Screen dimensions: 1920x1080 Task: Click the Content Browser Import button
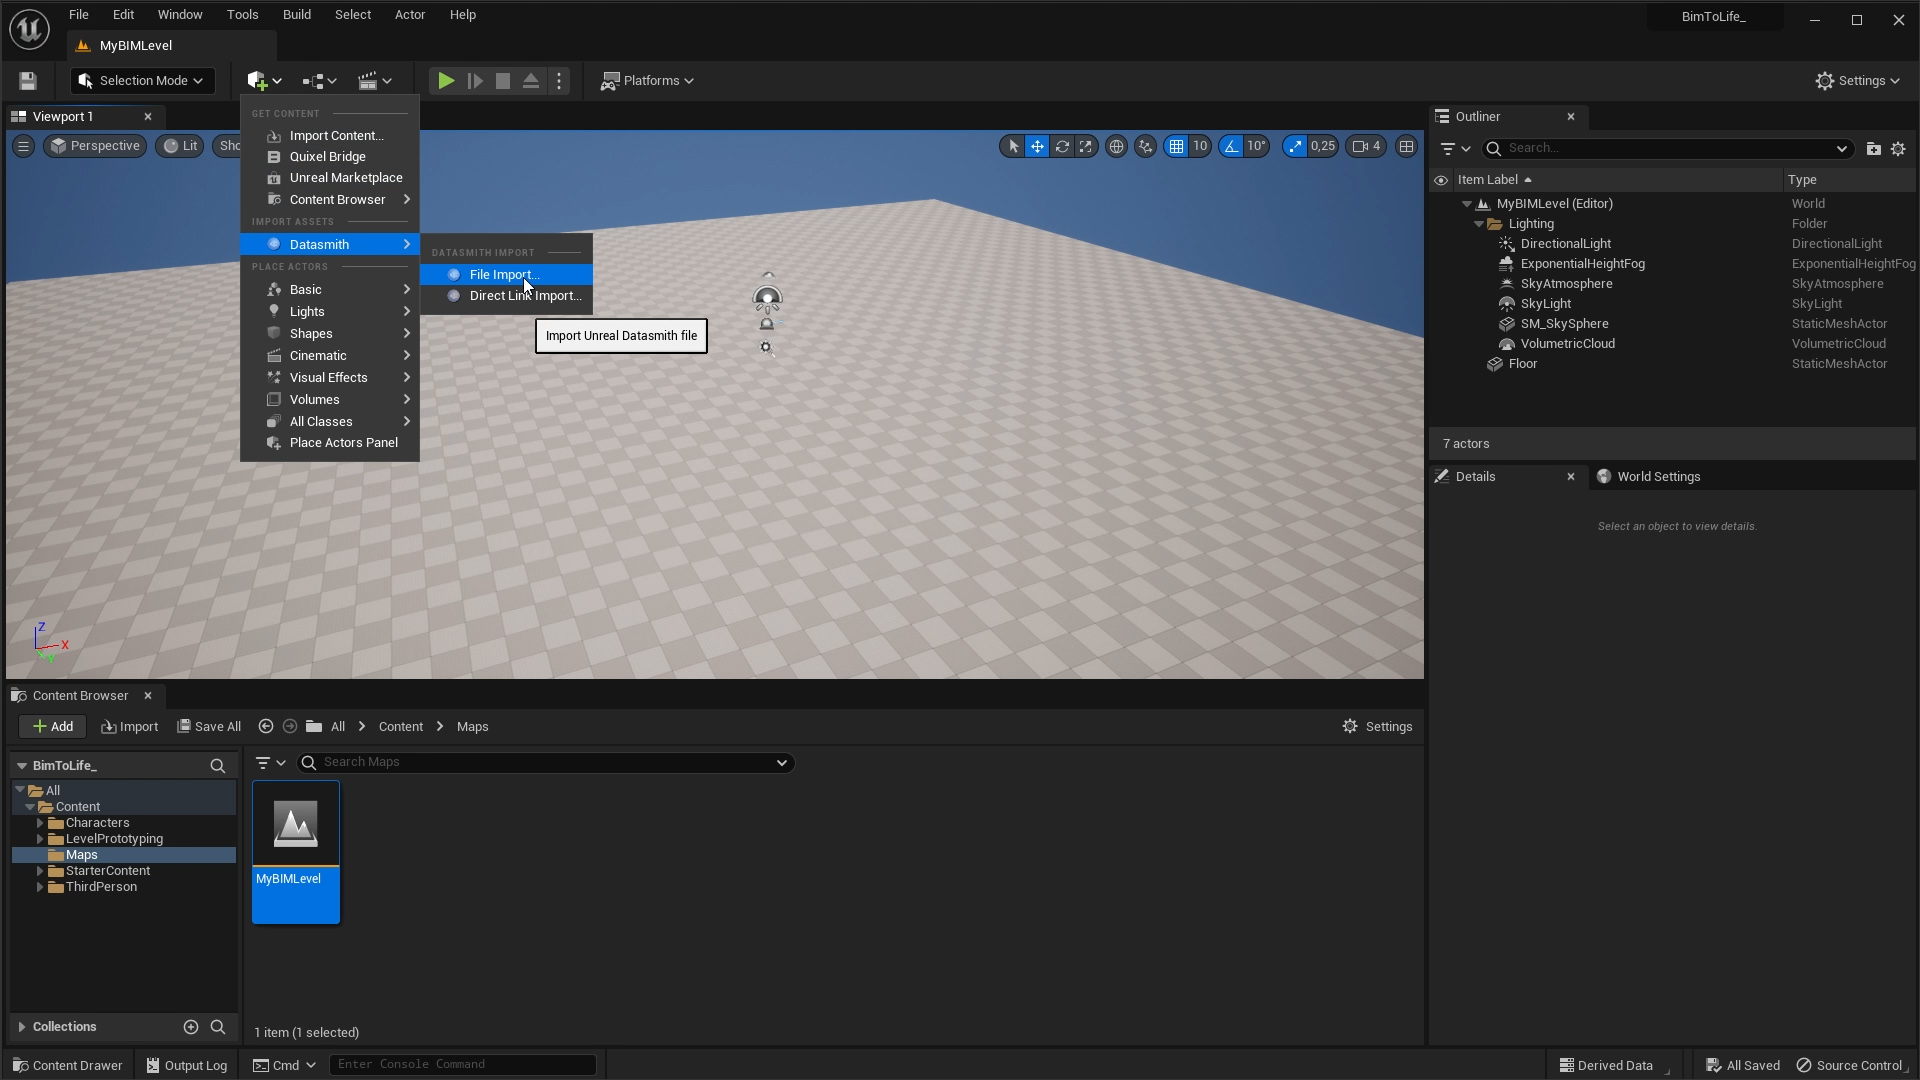coord(130,727)
